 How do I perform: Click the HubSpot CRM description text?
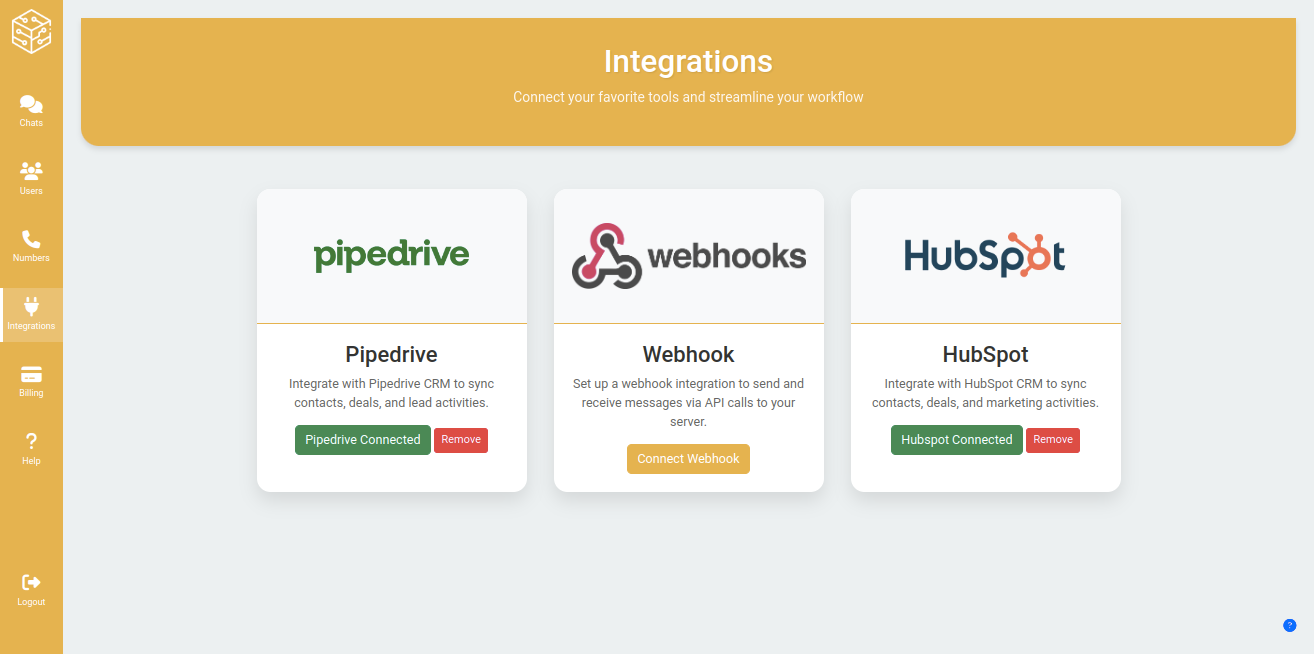(x=985, y=393)
